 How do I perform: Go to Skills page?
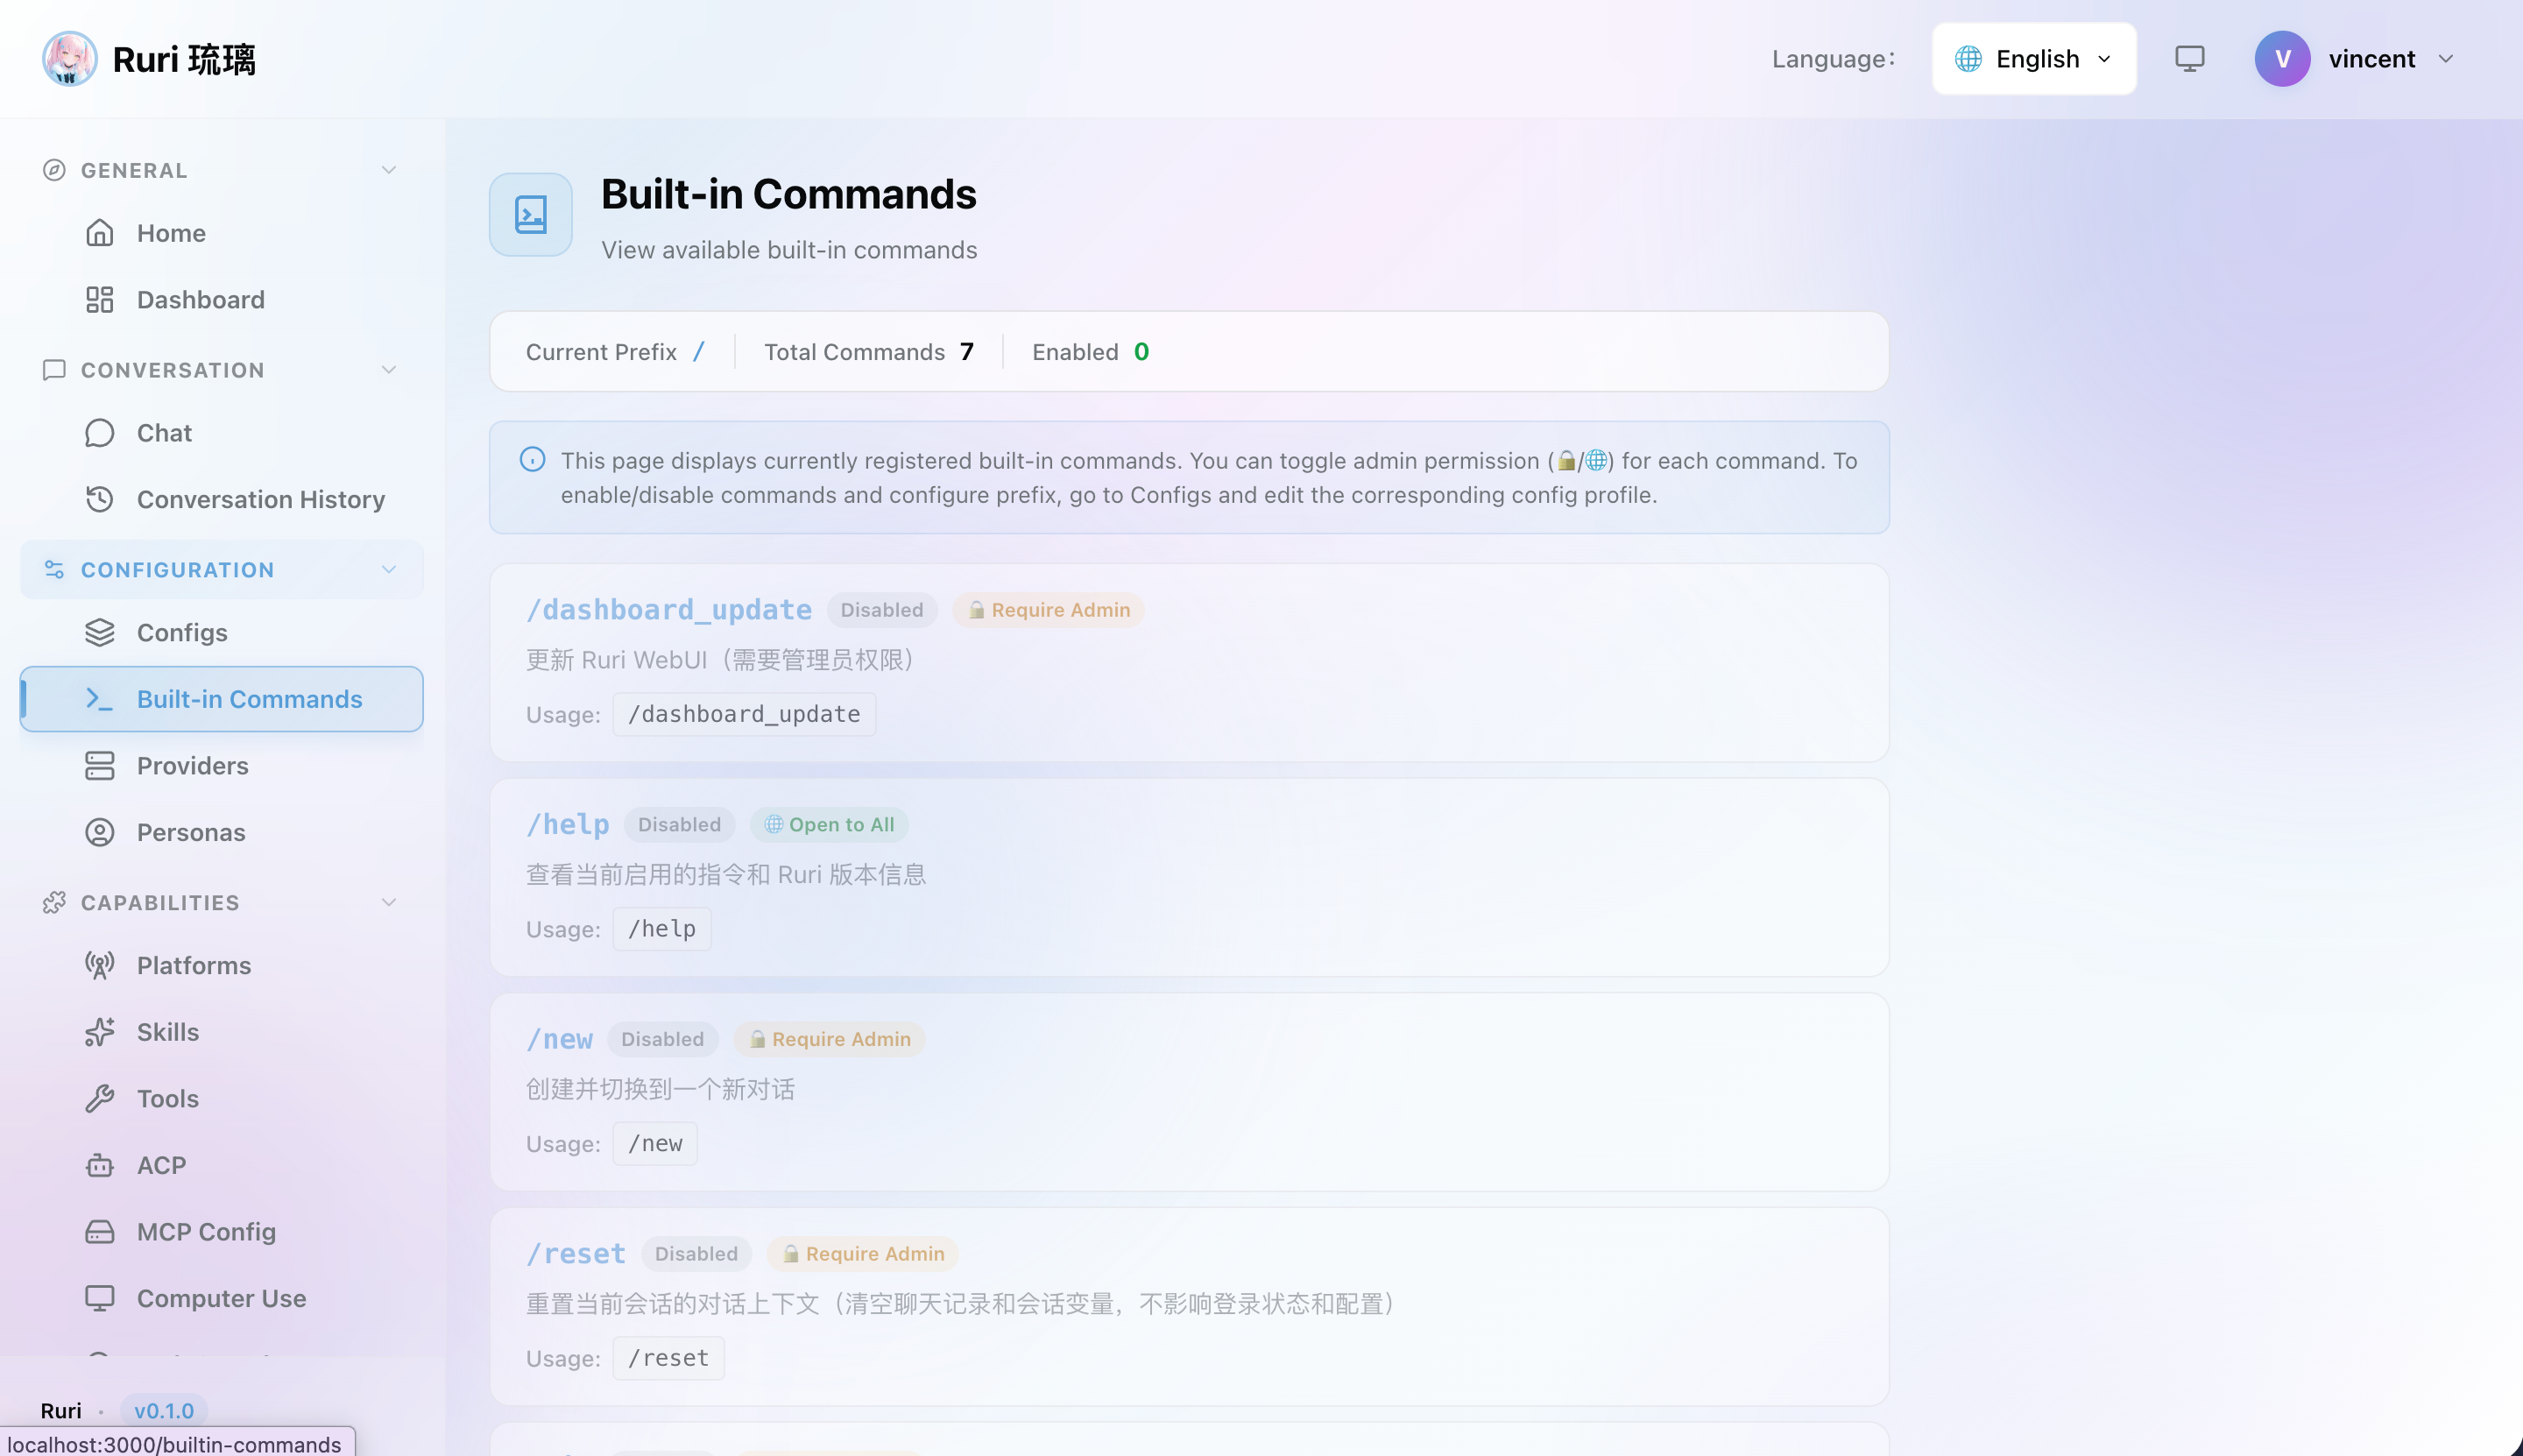pyautogui.click(x=222, y=1032)
